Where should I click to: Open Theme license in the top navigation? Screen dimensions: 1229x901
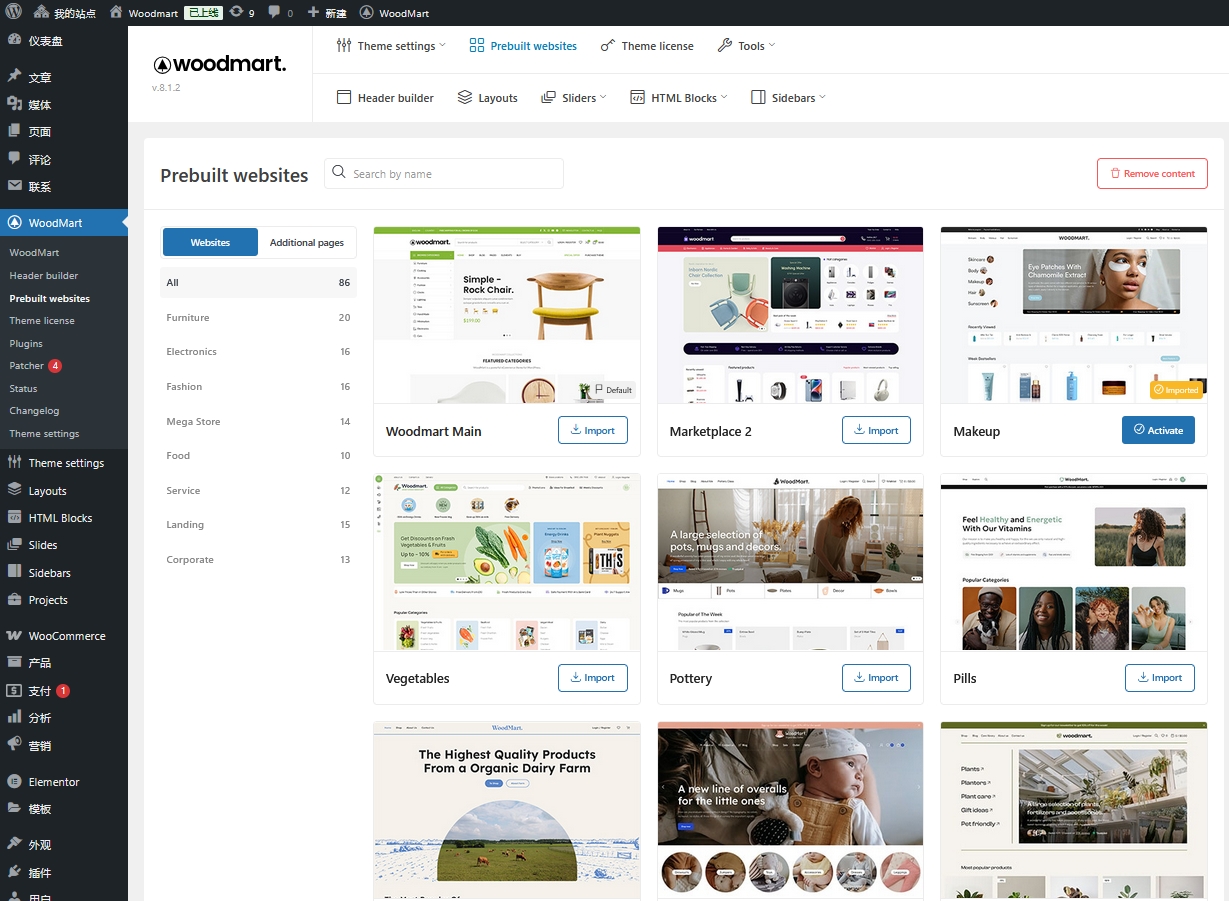647,46
